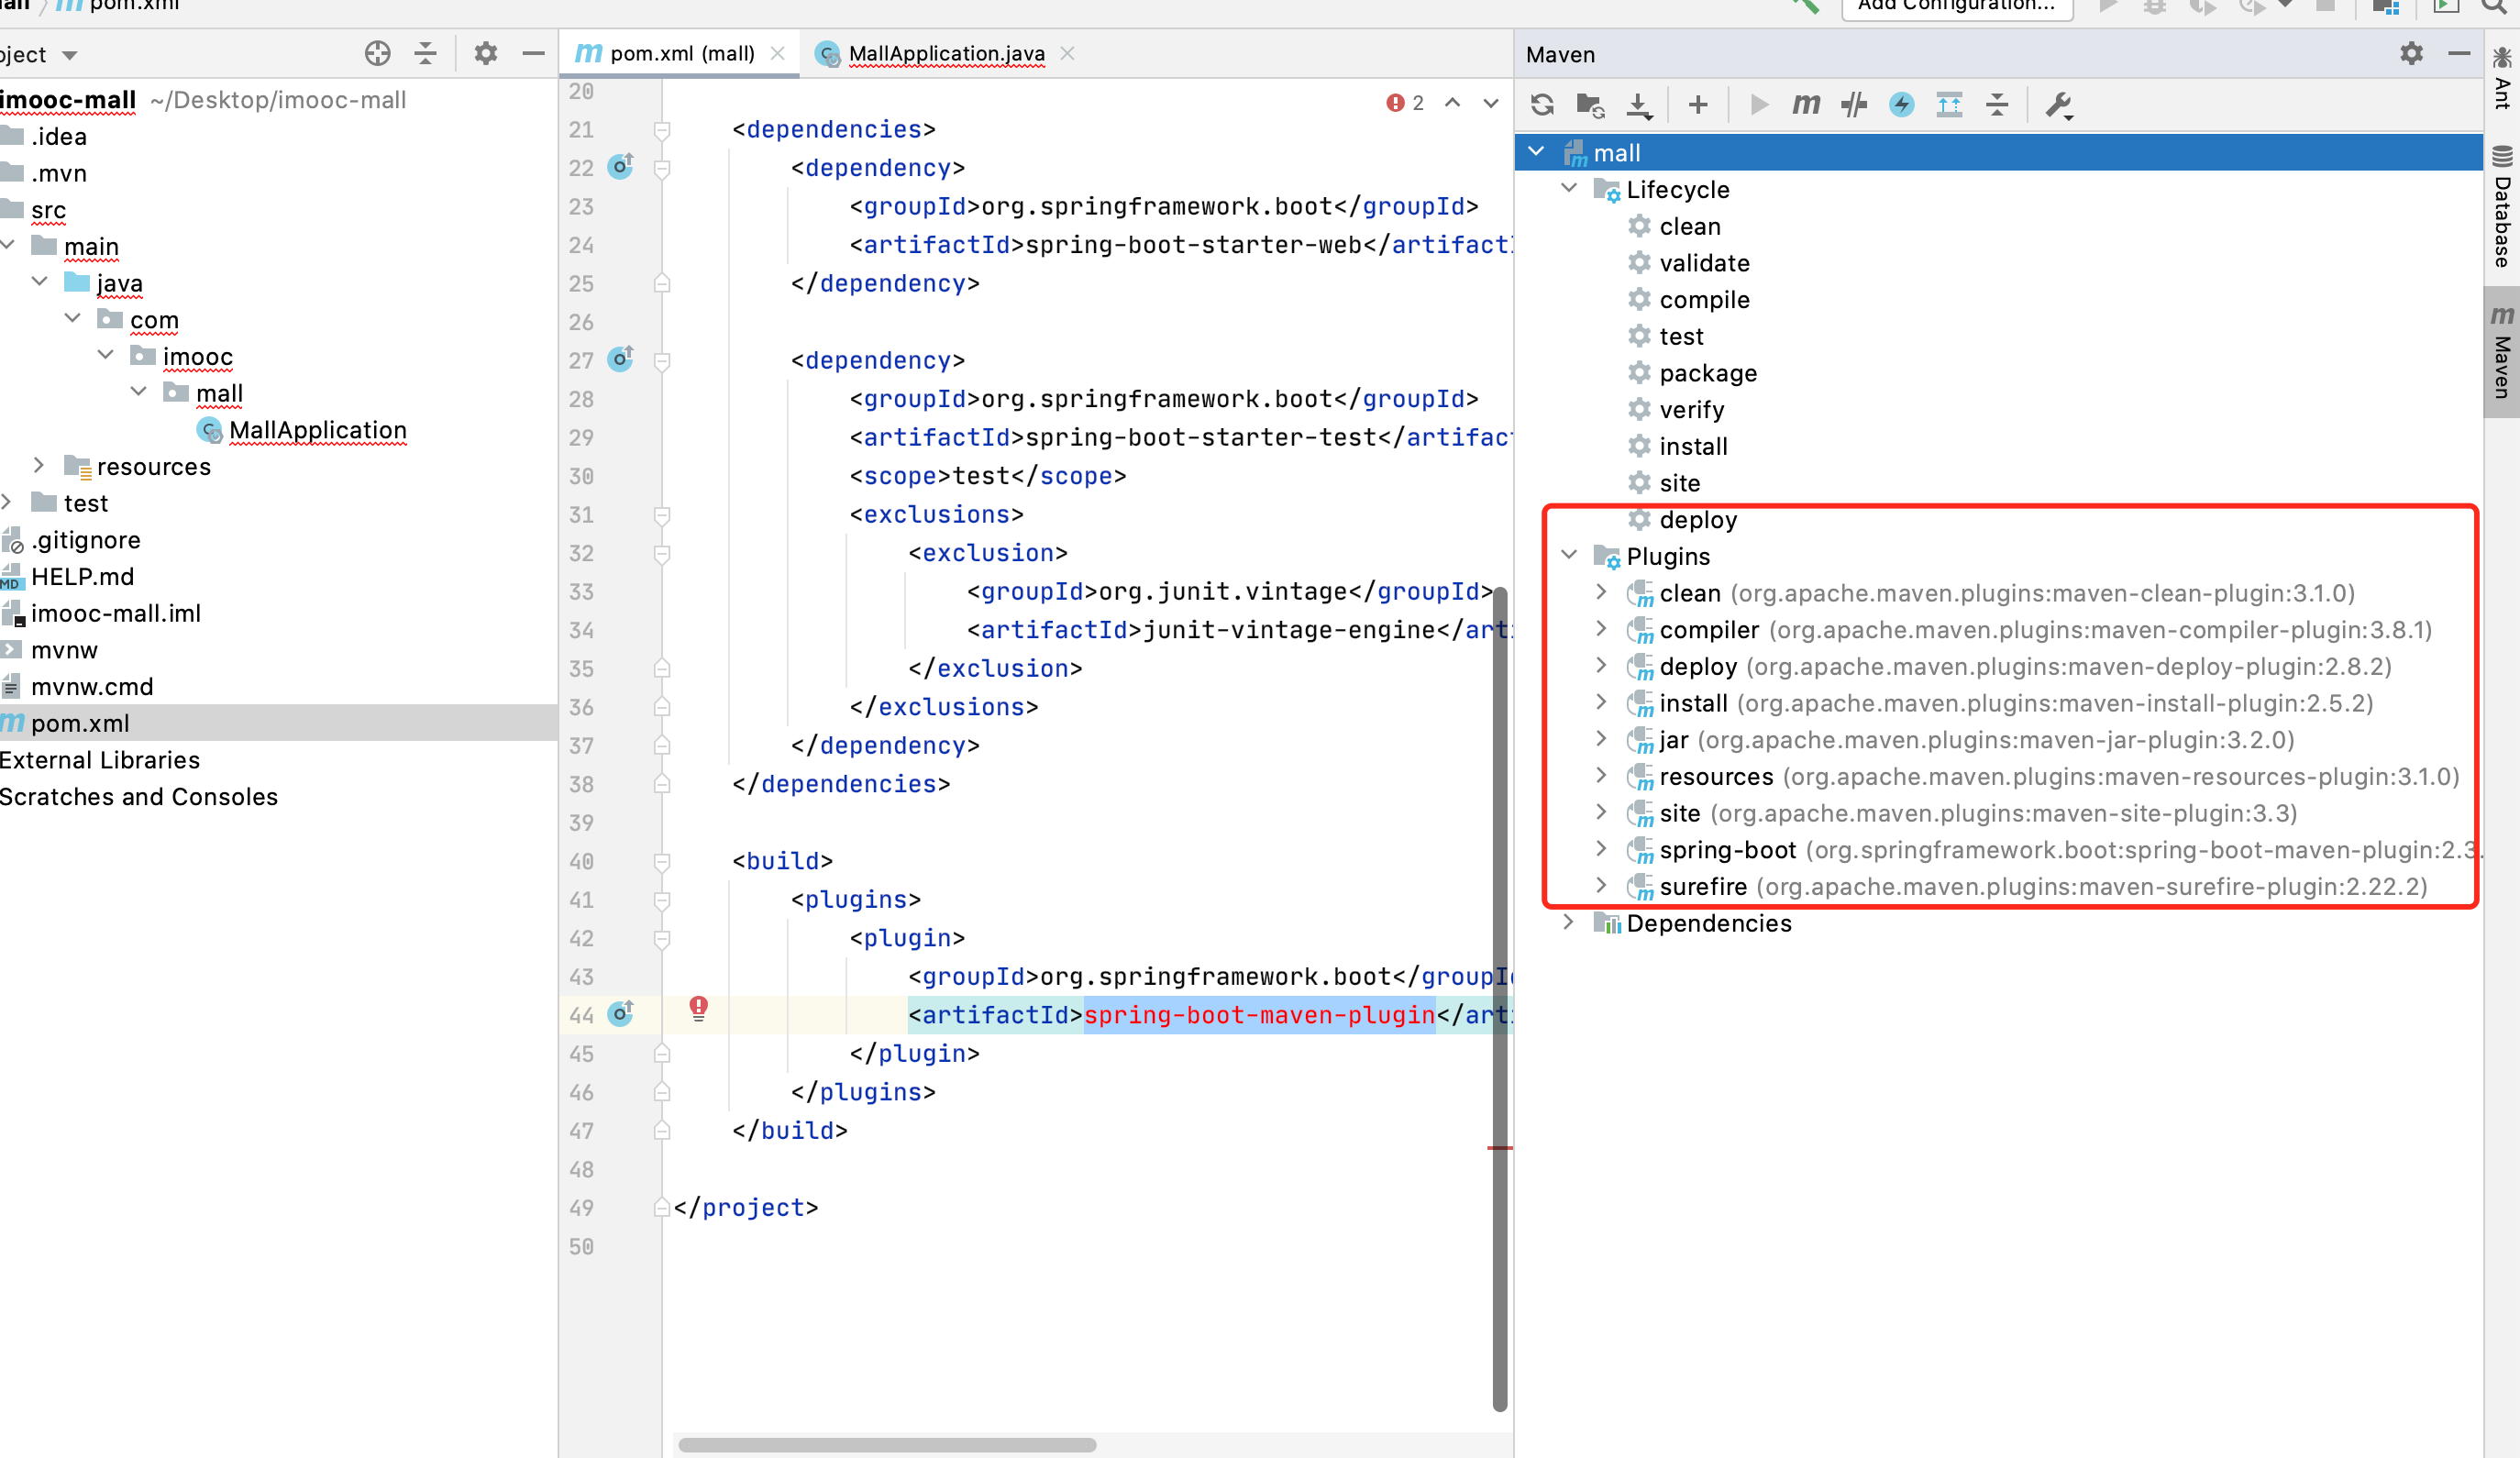Viewport: 2520px width, 1458px height.
Task: Open the Database side tab
Action: [2502, 207]
